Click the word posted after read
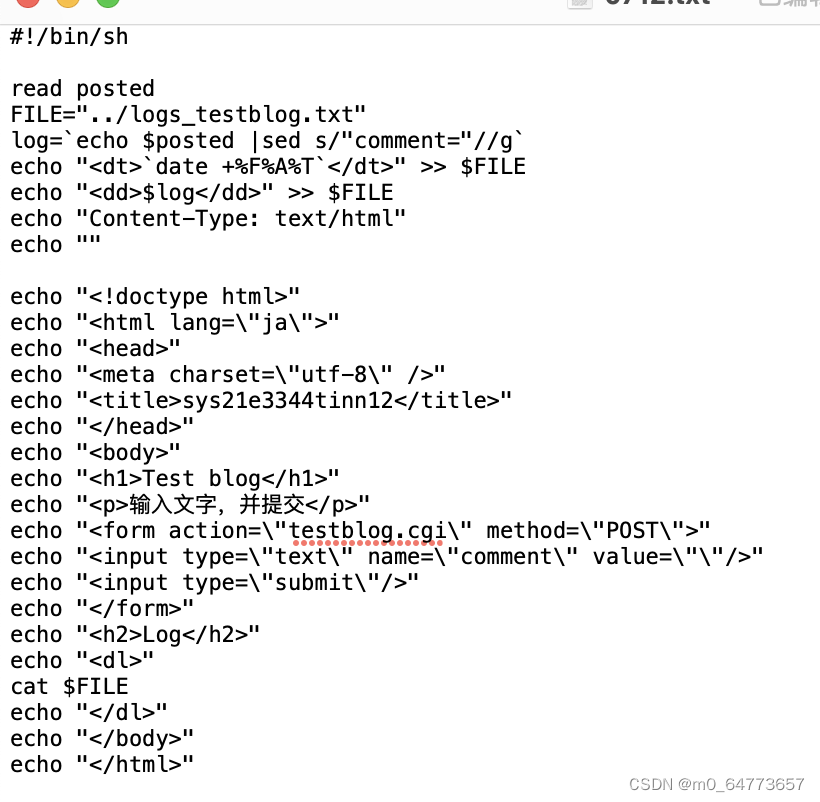Viewport: 820px width, 802px height. coord(115,88)
